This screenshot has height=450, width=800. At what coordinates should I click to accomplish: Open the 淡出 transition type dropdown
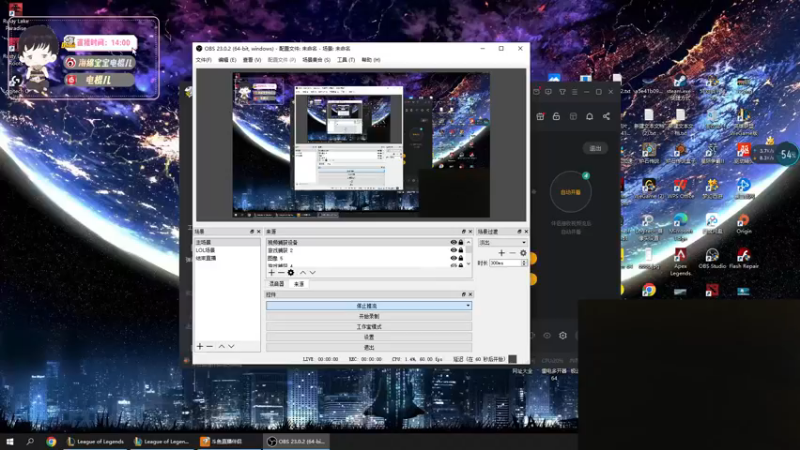(x=502, y=242)
